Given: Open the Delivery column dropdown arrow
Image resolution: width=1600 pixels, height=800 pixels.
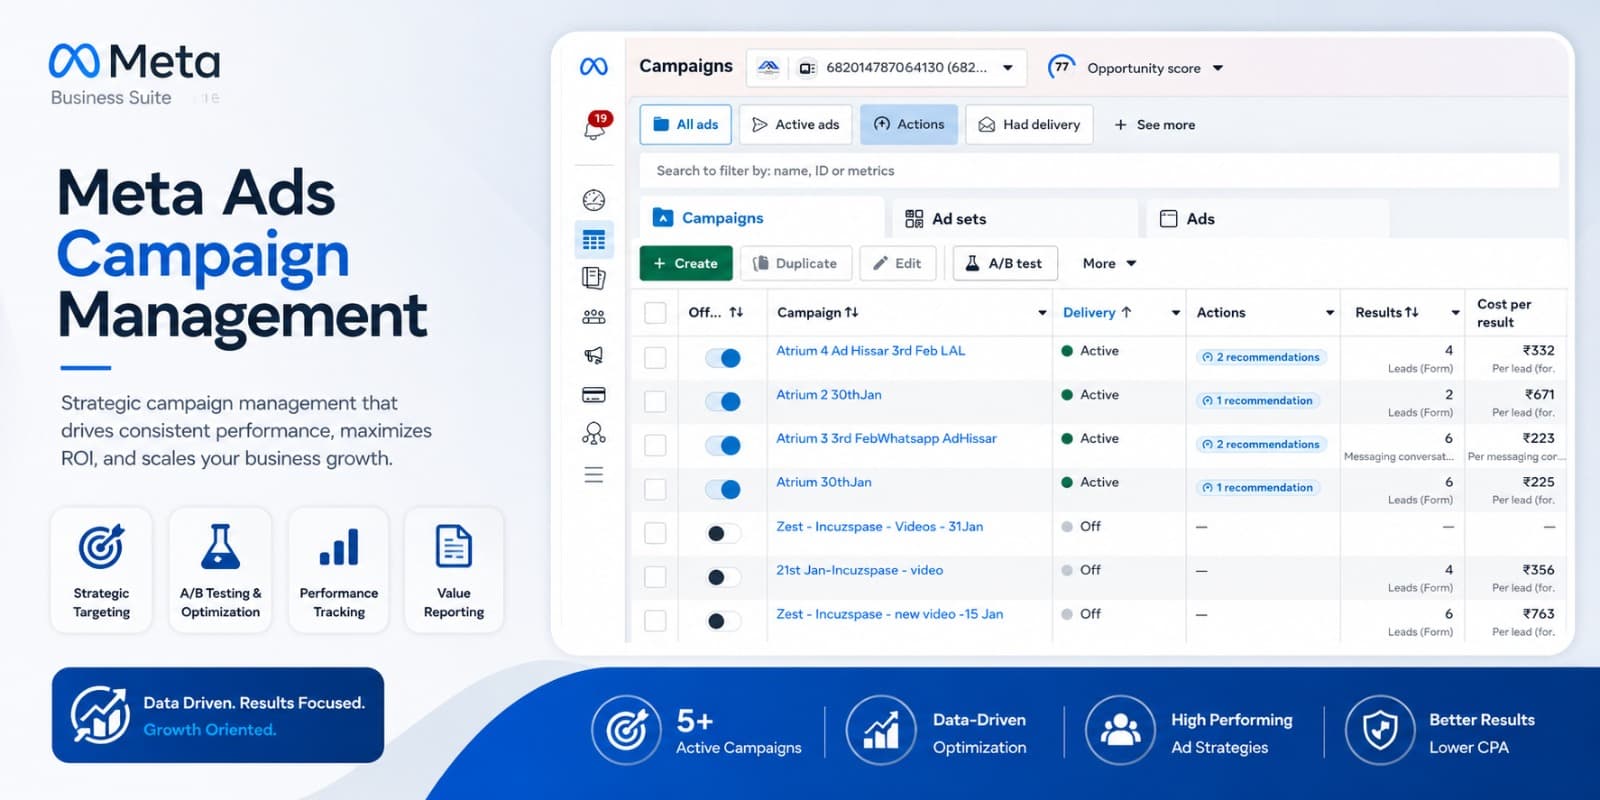Looking at the screenshot, I should [x=1176, y=313].
